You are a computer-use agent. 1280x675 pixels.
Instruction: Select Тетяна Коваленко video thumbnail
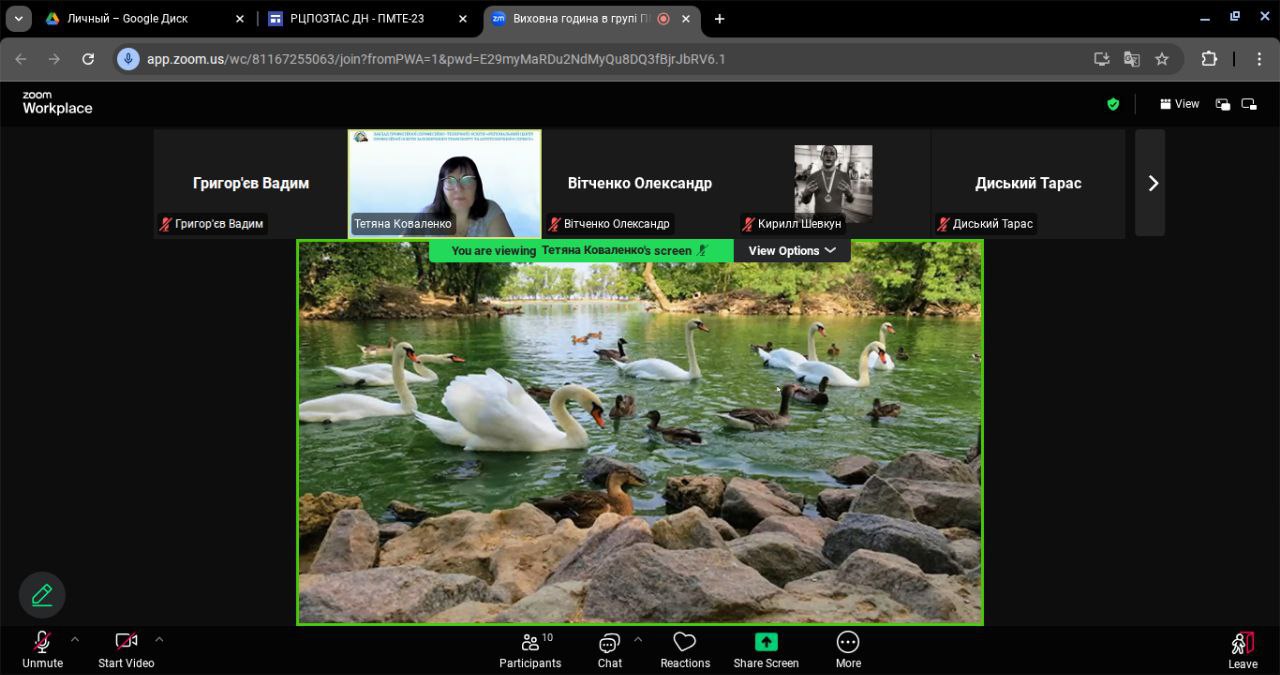coord(444,183)
